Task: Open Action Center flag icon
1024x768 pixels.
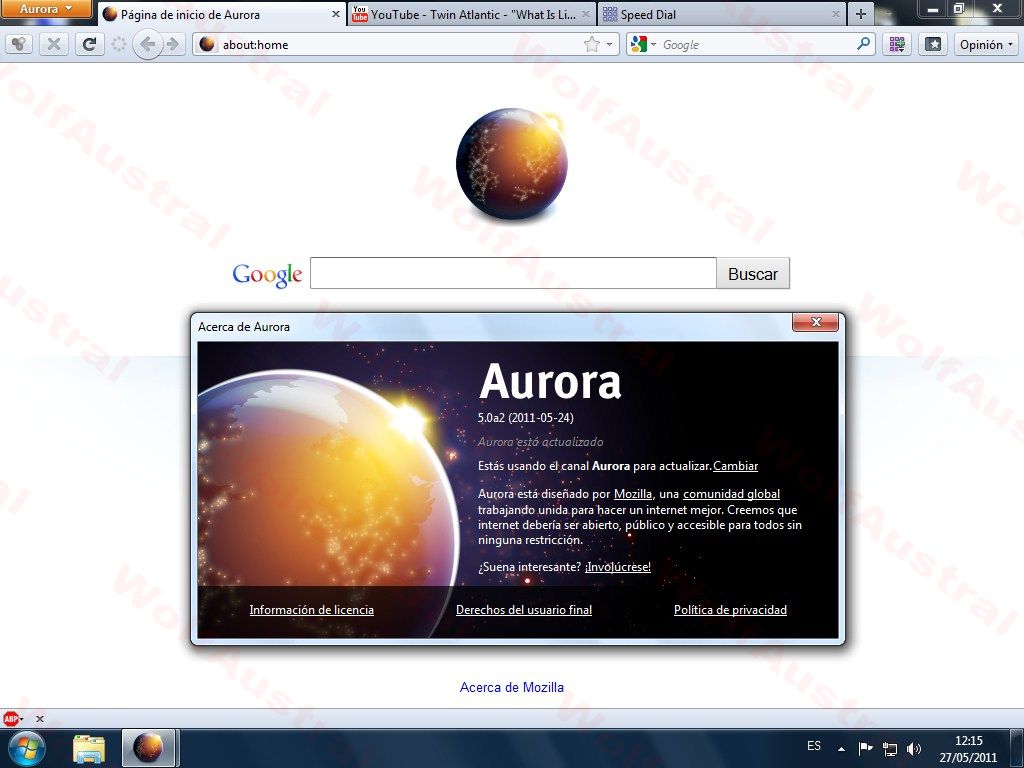Action: 865,748
